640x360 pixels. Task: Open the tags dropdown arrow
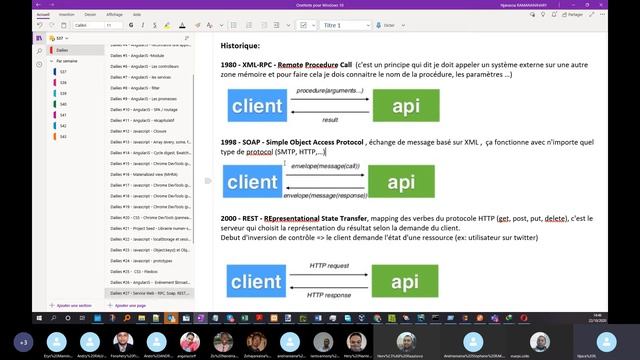pyautogui.click(x=313, y=25)
